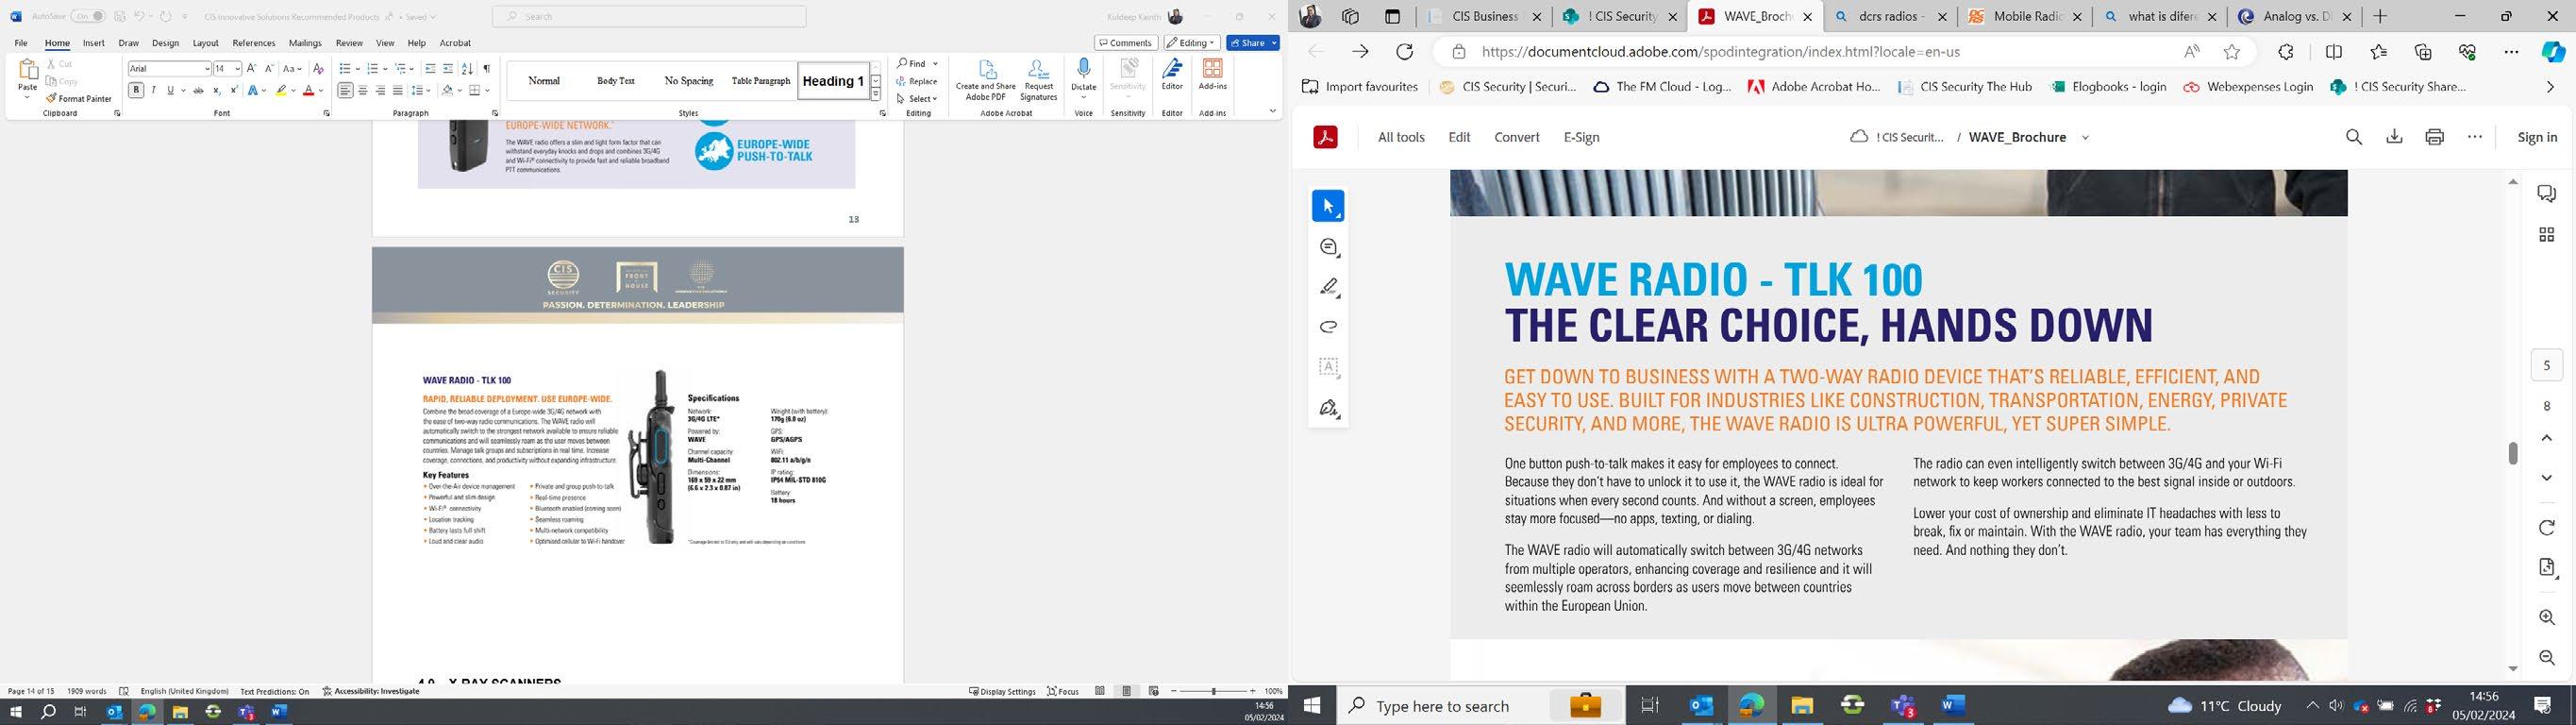2576x725 pixels.
Task: Click Request Signatures in Word ribbon
Action: tap(1038, 80)
